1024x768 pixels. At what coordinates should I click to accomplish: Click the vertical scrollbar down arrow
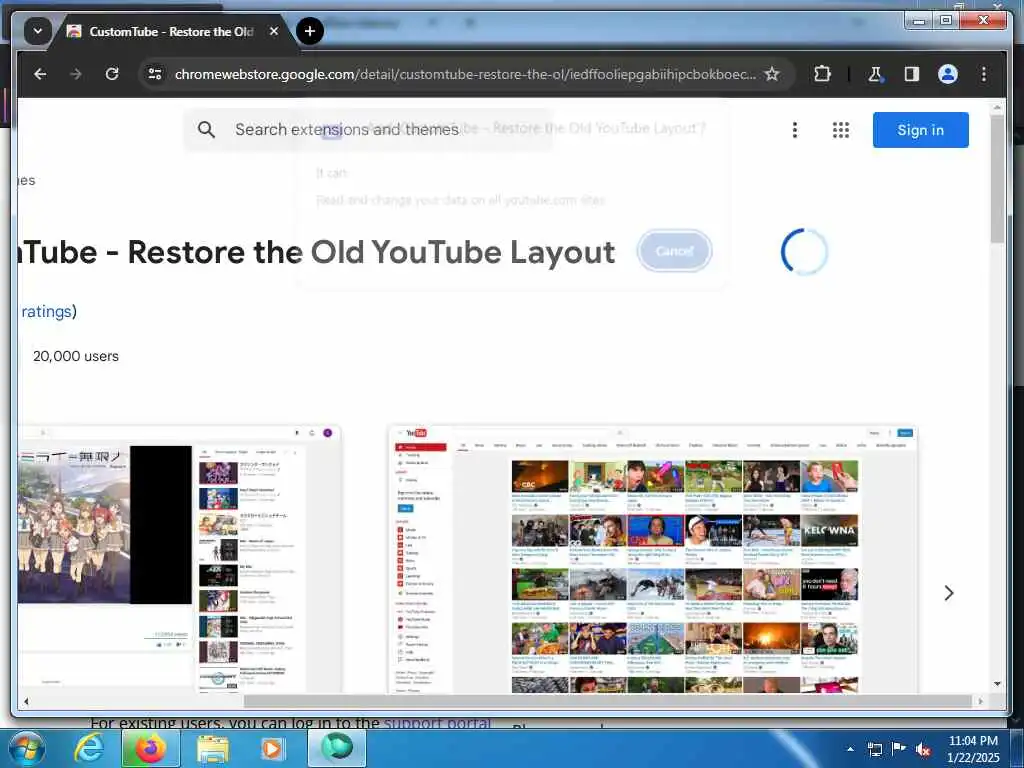pyautogui.click(x=997, y=684)
